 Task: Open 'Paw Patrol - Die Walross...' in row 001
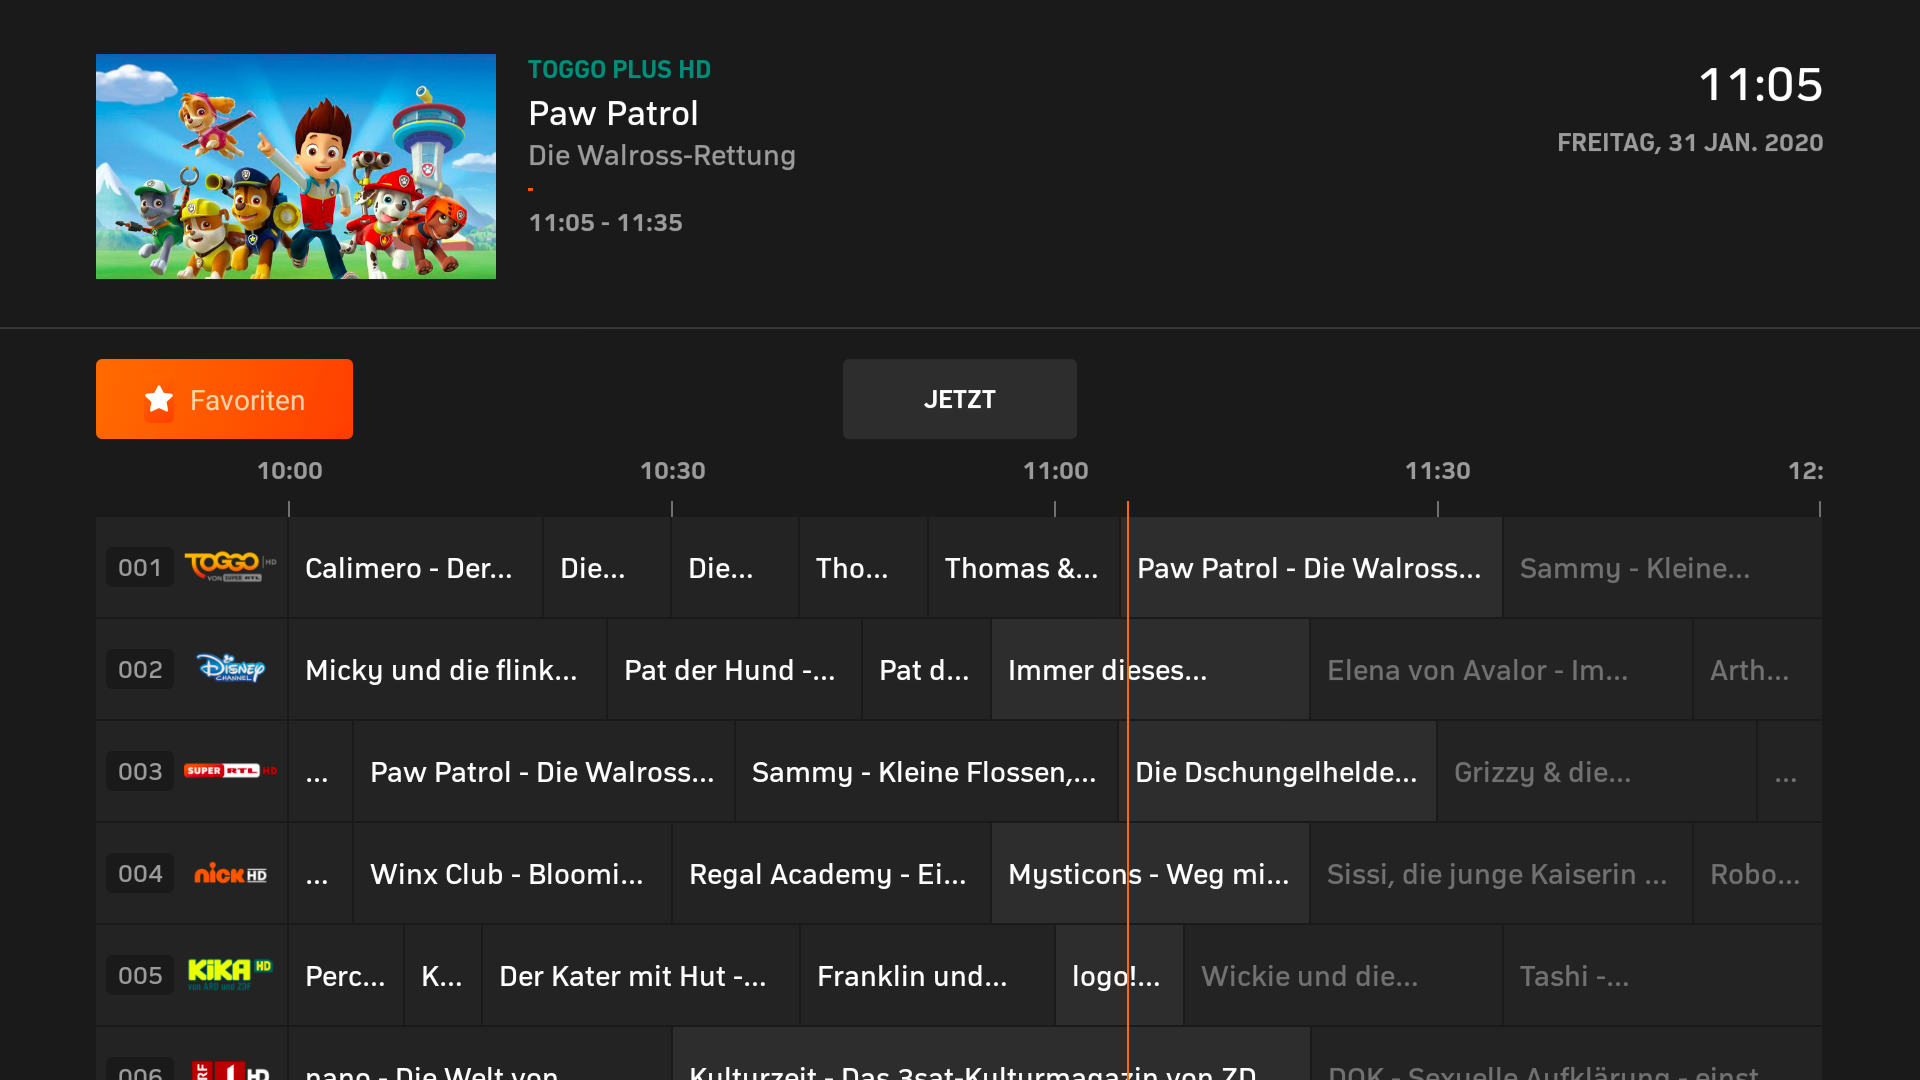(1311, 568)
